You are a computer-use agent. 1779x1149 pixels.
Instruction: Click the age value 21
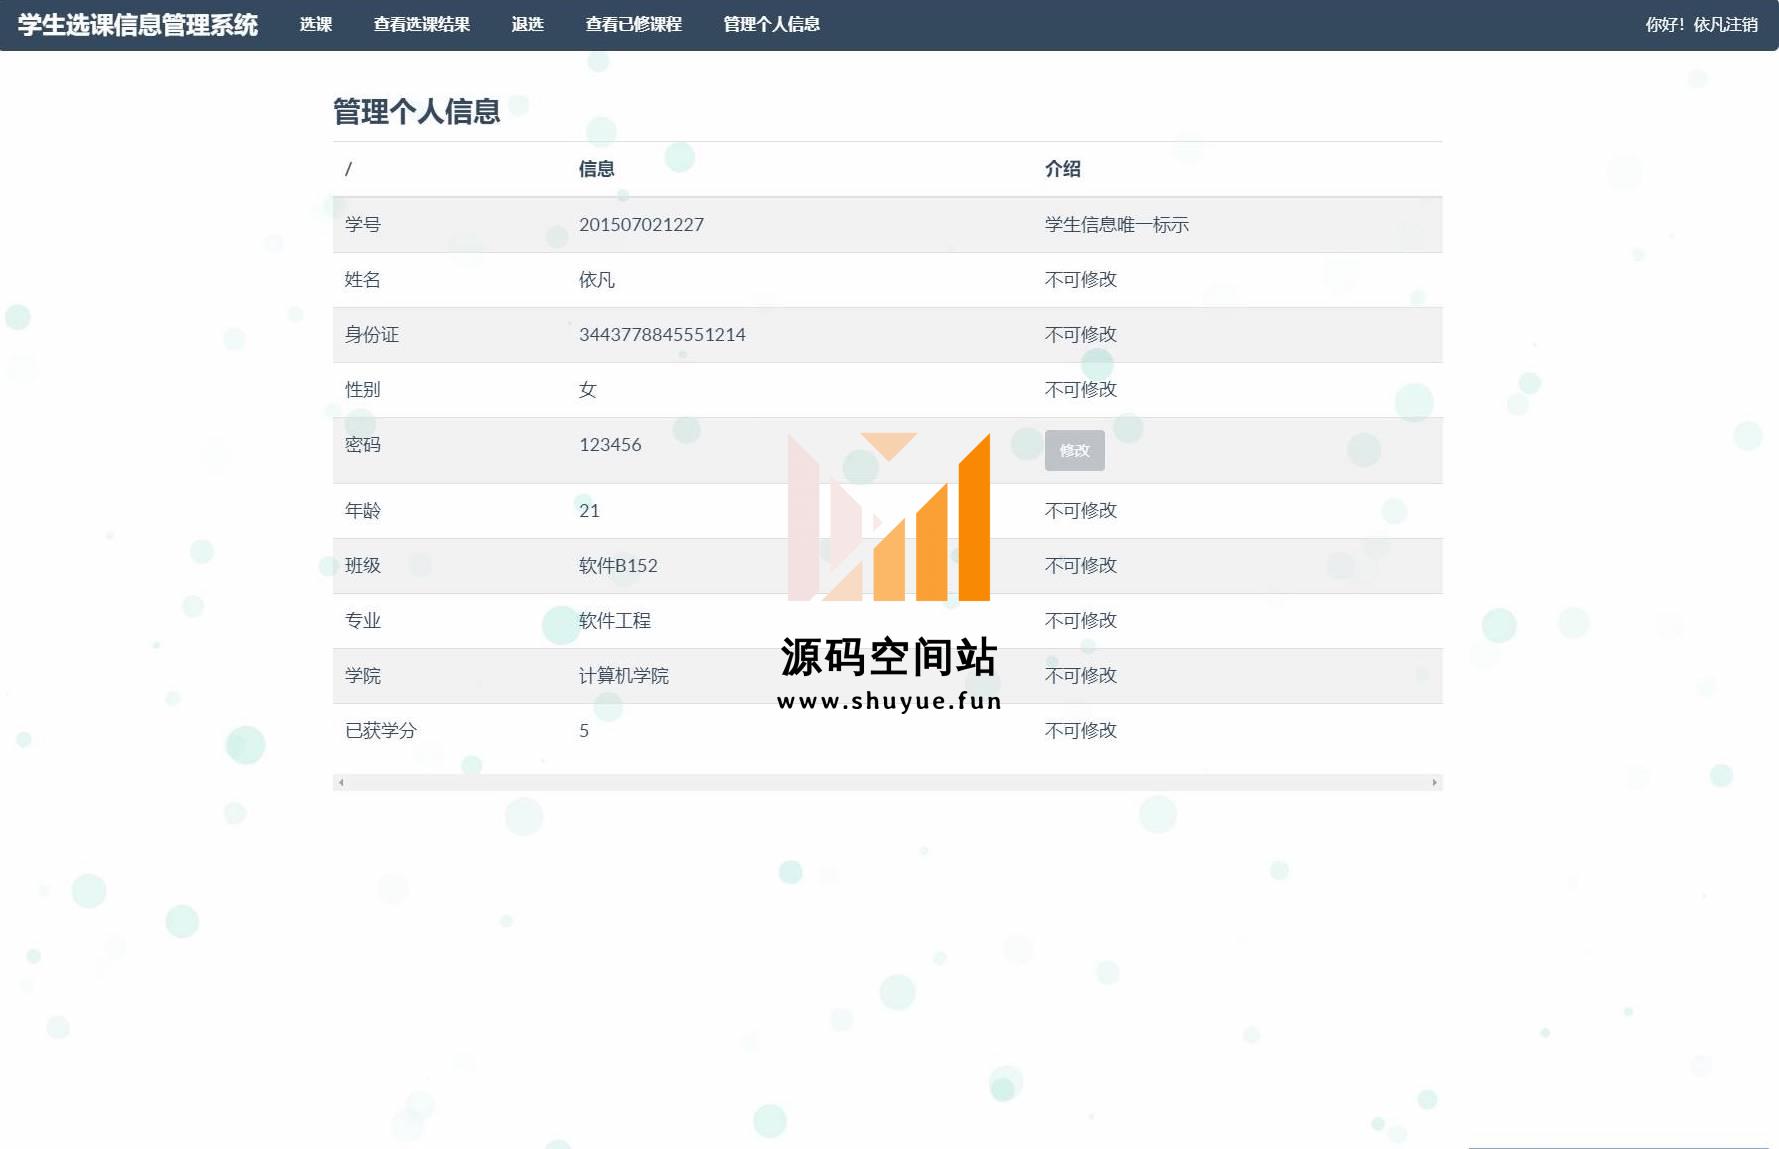(589, 510)
